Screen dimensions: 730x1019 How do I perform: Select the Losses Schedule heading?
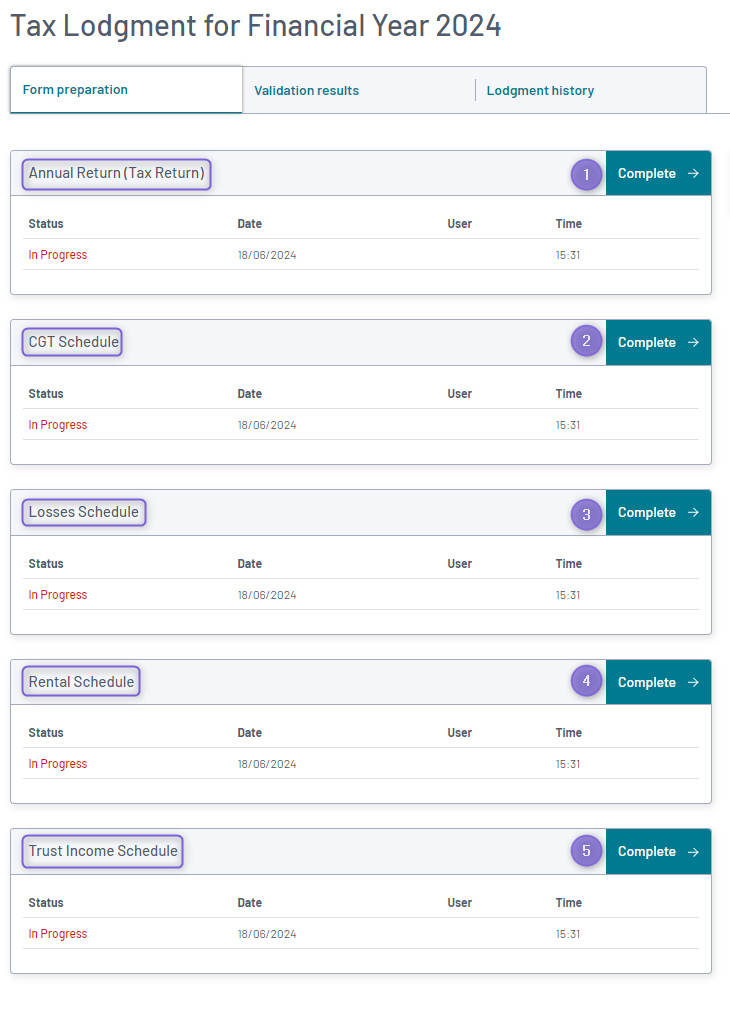[84, 513]
